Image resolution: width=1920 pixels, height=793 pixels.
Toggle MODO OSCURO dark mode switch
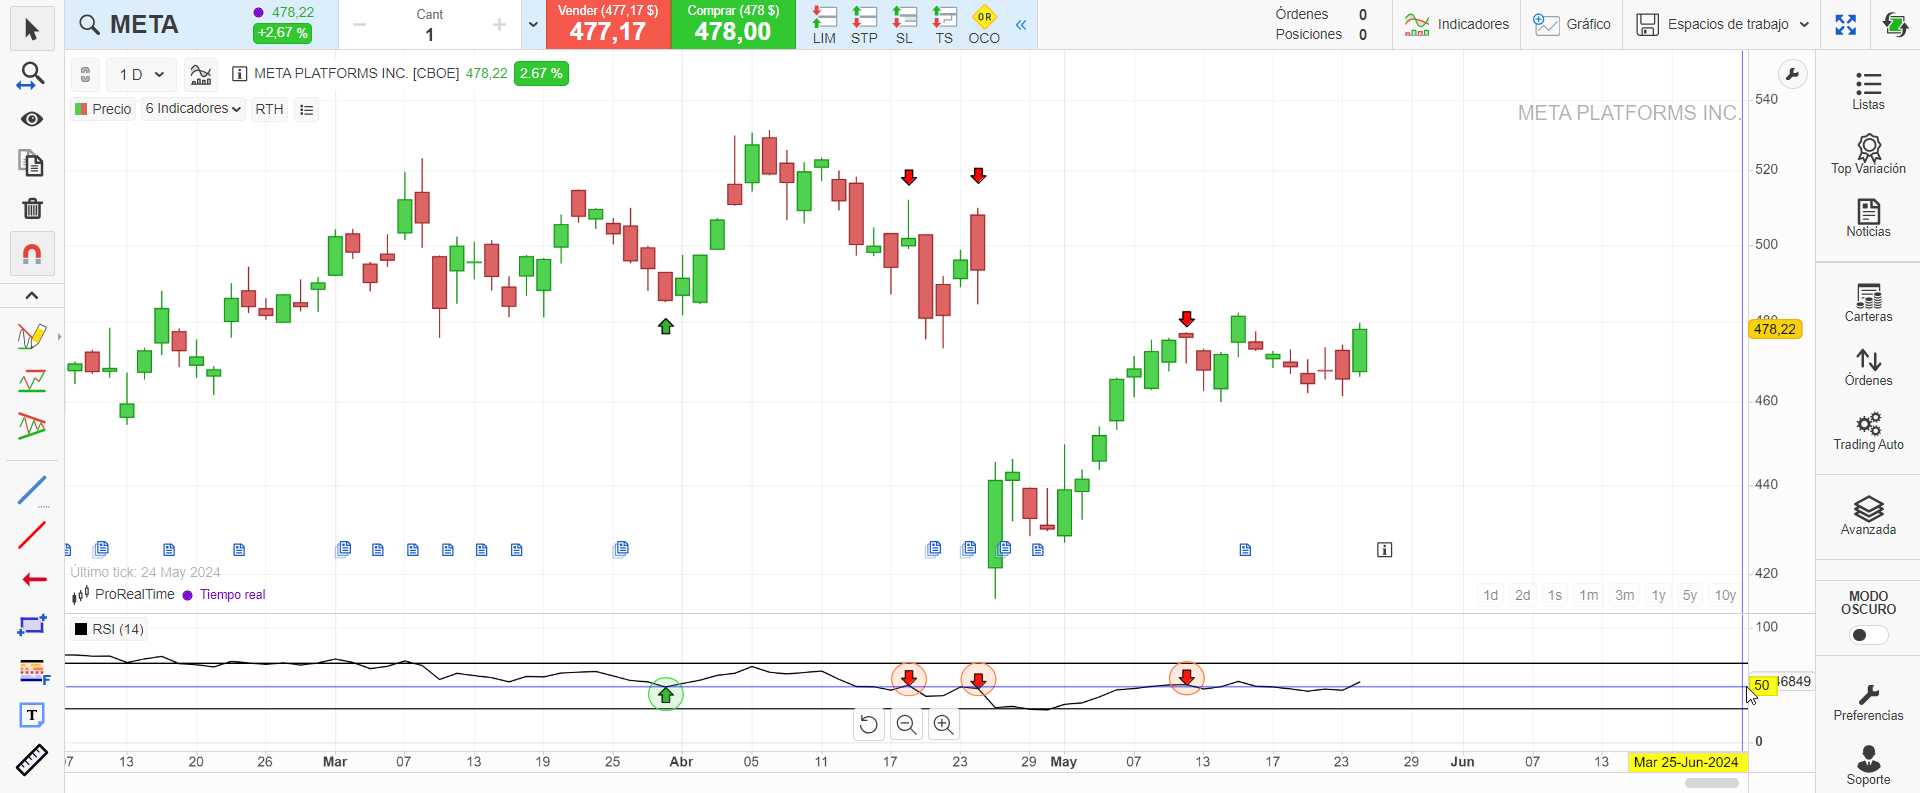(1868, 635)
